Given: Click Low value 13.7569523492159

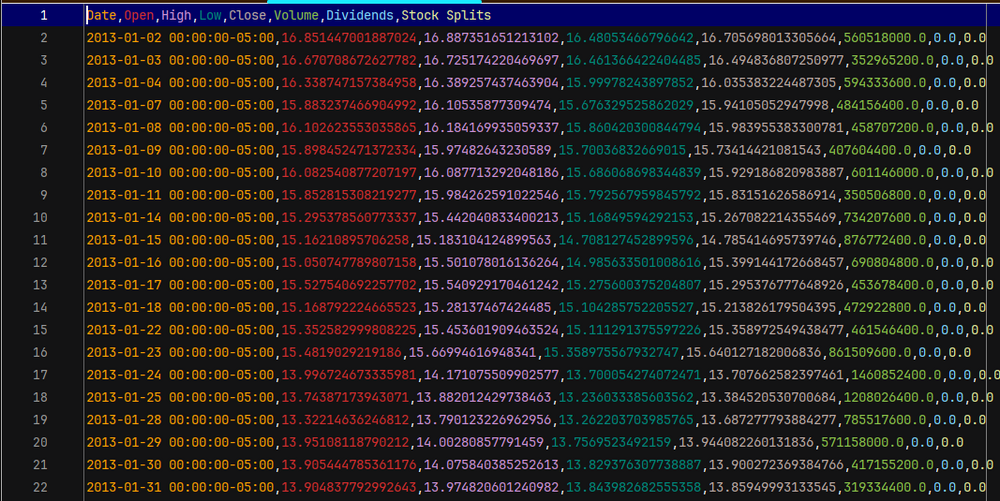Looking at the screenshot, I should pyautogui.click(x=611, y=442).
